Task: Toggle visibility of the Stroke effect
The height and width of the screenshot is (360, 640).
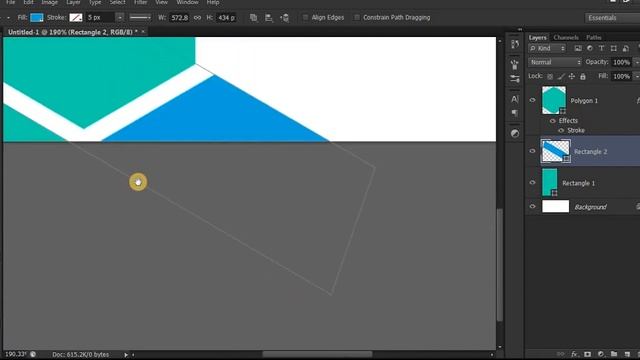Action: 561,131
